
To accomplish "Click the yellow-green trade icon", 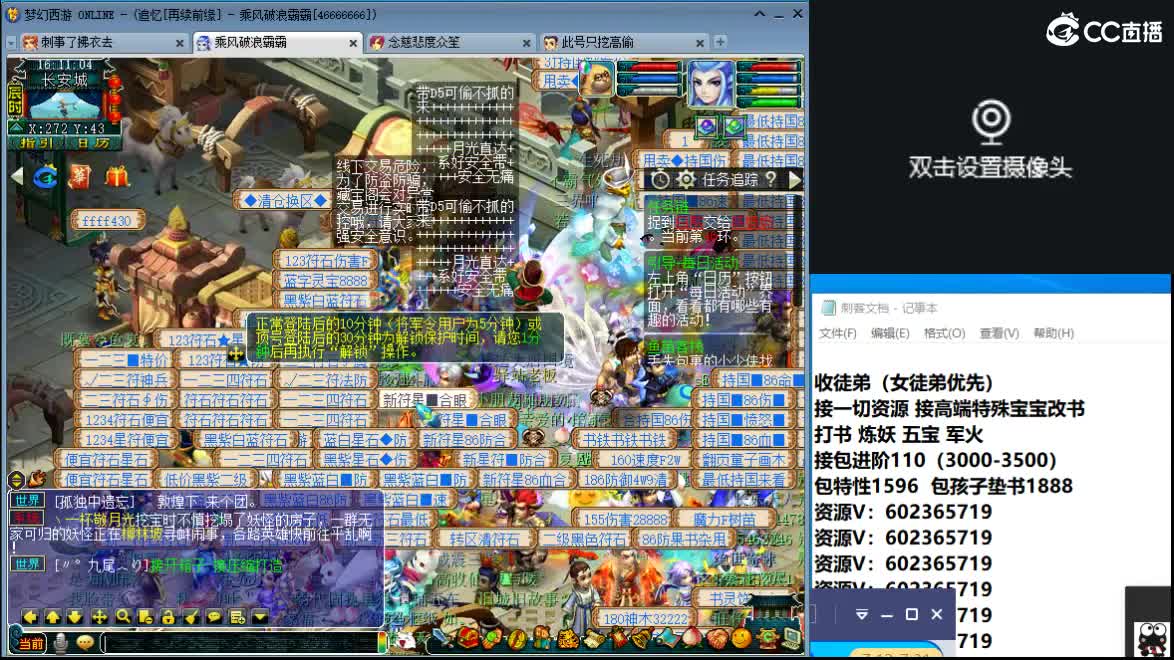I will point(517,639).
